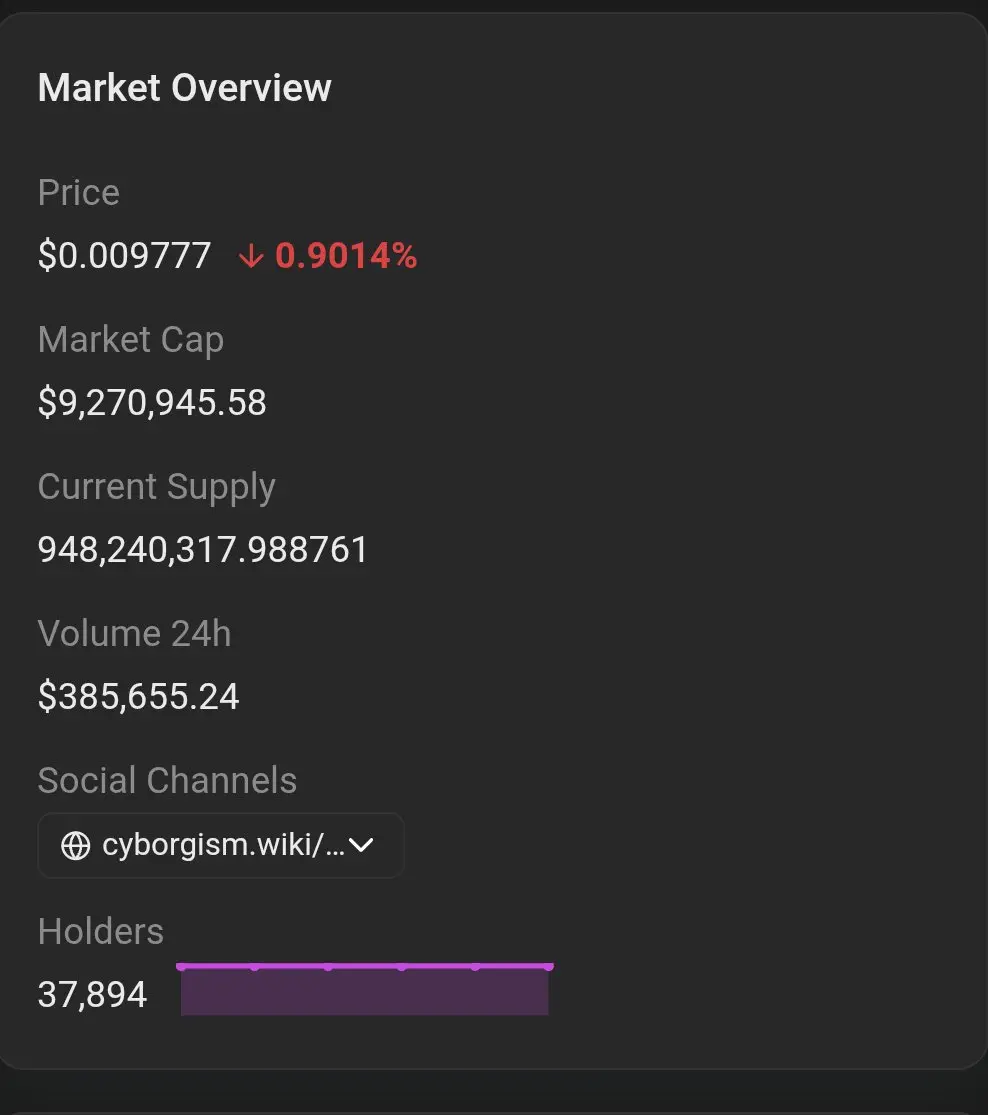Image resolution: width=988 pixels, height=1115 pixels.
Task: Click the Market Cap label
Action: 131,340
